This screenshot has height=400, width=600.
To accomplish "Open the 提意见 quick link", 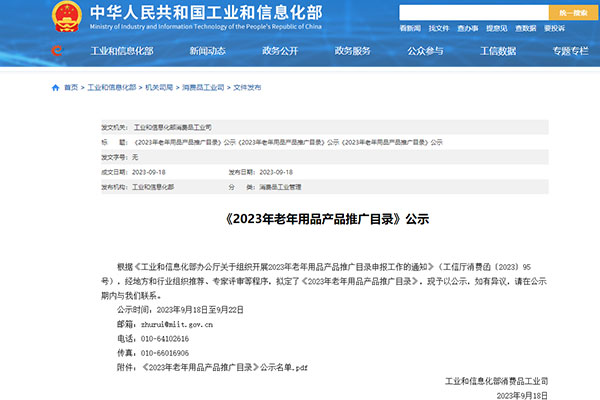I will pyautogui.click(x=497, y=28).
